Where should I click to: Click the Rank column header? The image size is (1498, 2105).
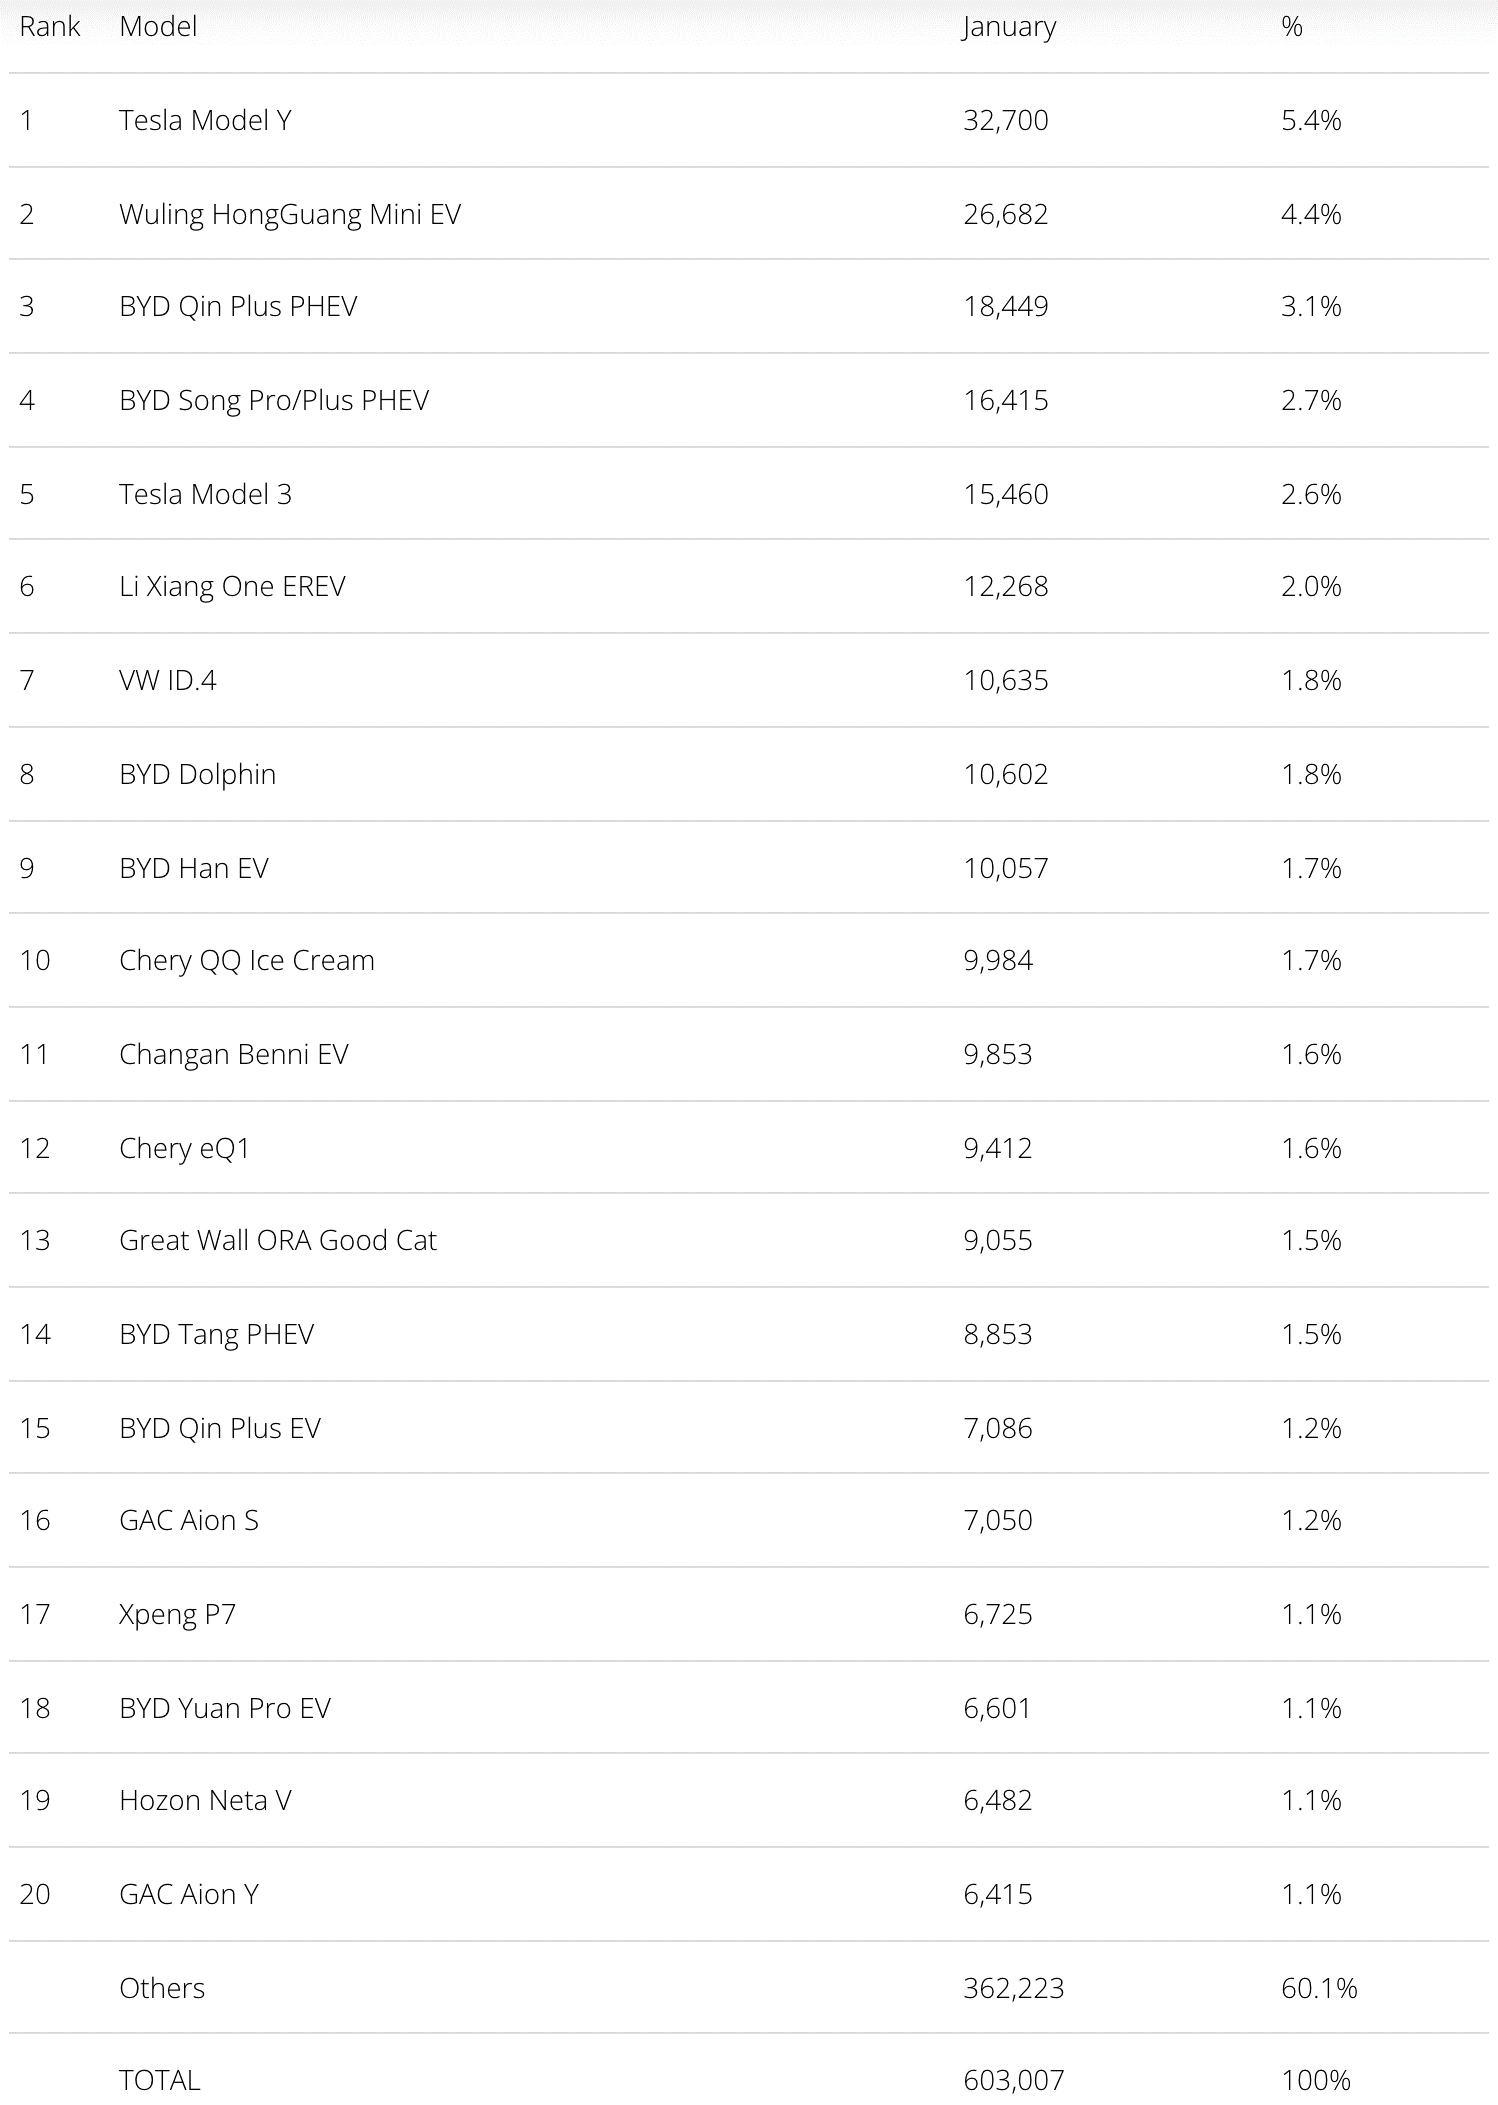tap(49, 26)
